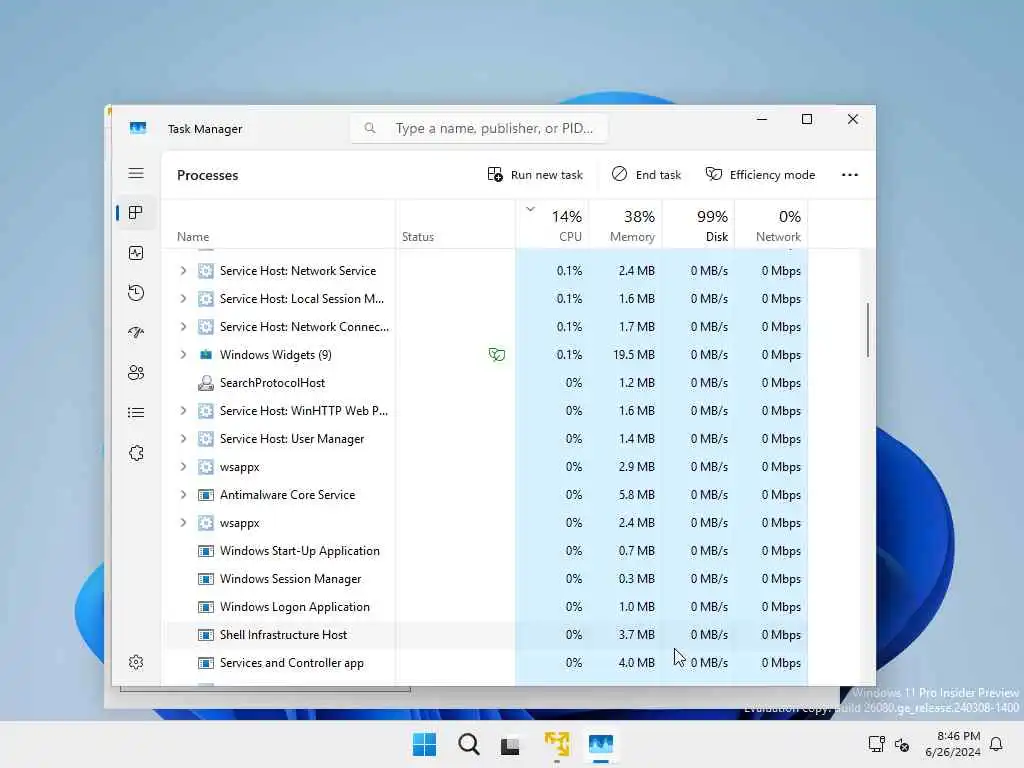Click the SearchProtocolHost process icon
Viewport: 1024px width, 768px height.
click(x=206, y=383)
